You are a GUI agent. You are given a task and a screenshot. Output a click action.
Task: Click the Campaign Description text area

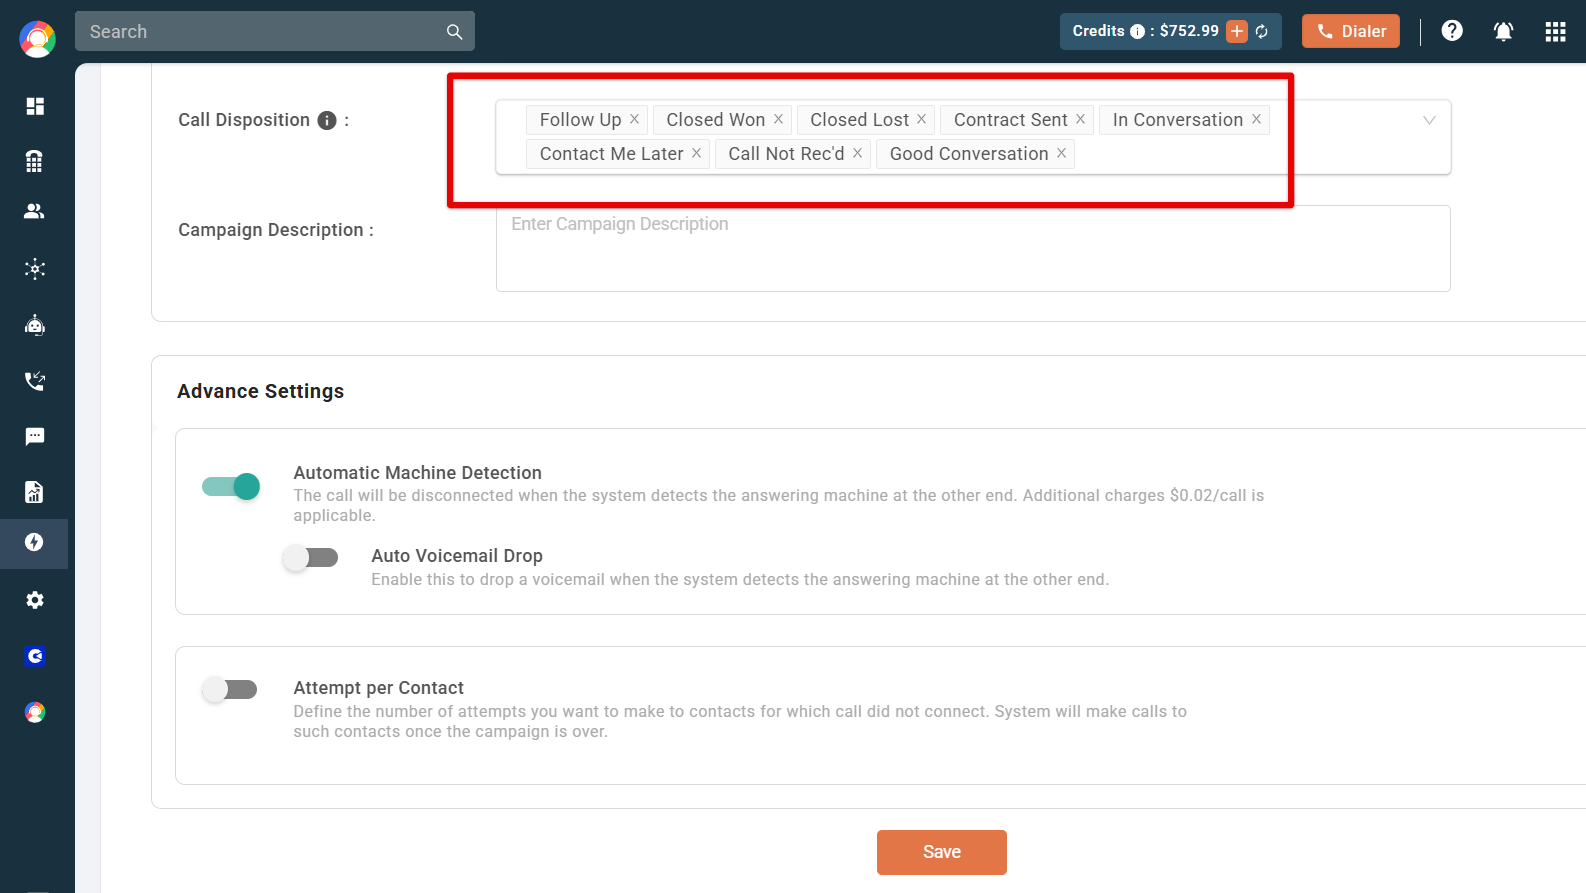(973, 248)
